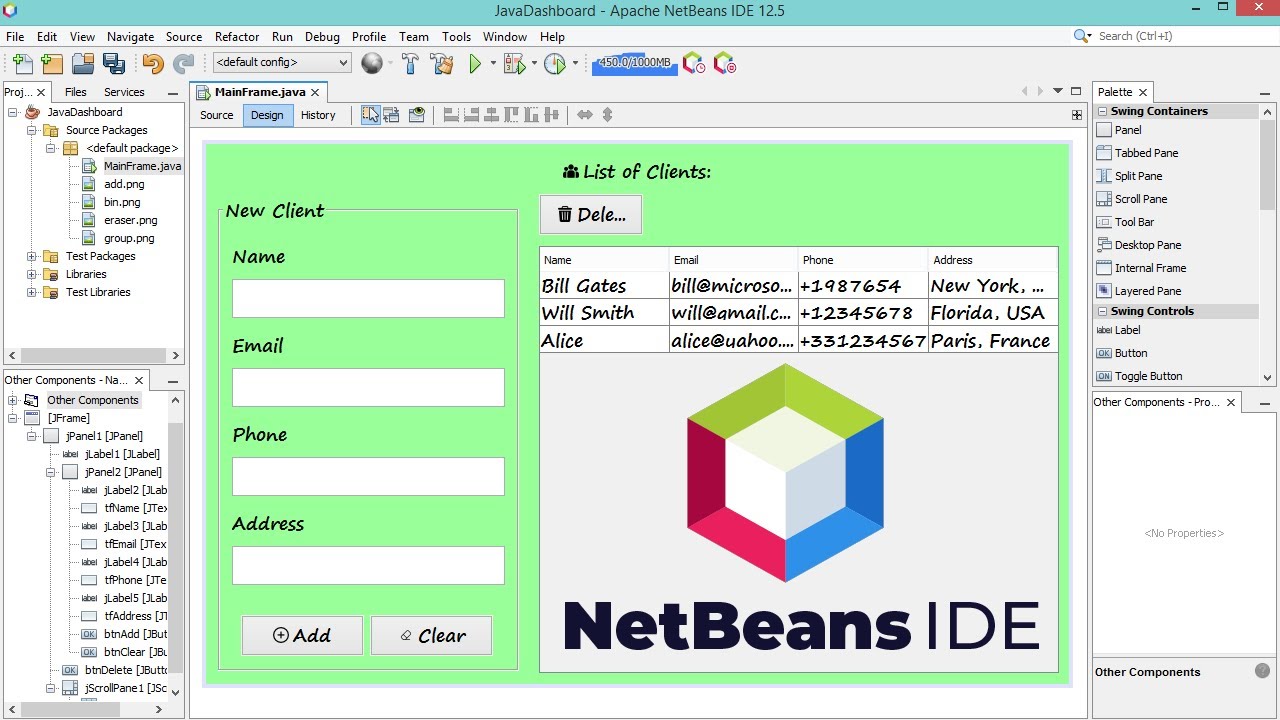The height and width of the screenshot is (720, 1280).
Task: Collapse the jPanel2 node in Navigator
Action: pyautogui.click(x=50, y=472)
